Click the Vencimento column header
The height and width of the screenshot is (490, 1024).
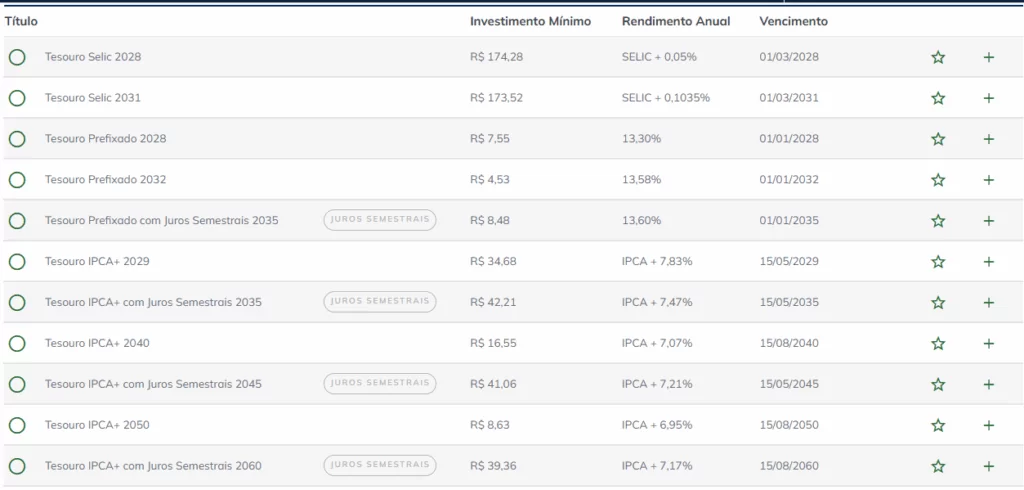click(x=793, y=21)
